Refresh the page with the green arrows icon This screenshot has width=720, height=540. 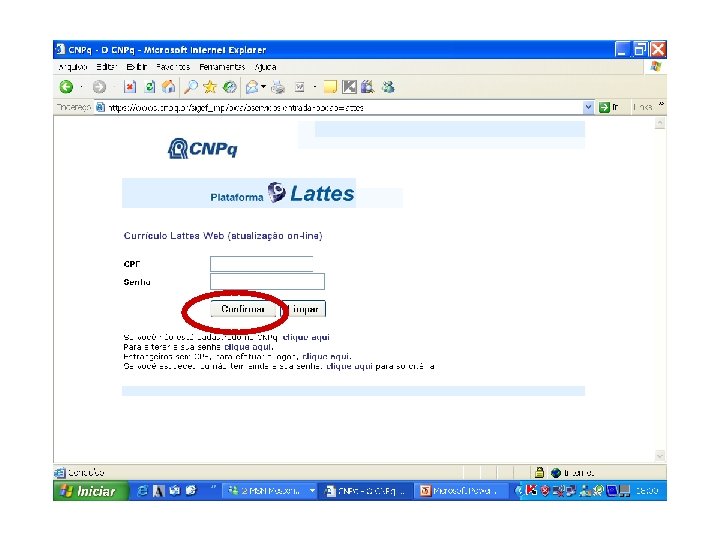coord(150,87)
